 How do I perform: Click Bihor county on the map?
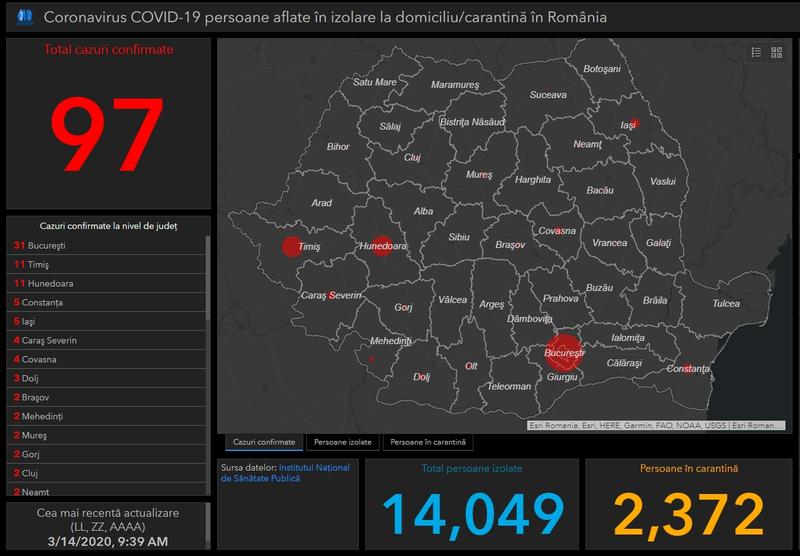coord(338,147)
